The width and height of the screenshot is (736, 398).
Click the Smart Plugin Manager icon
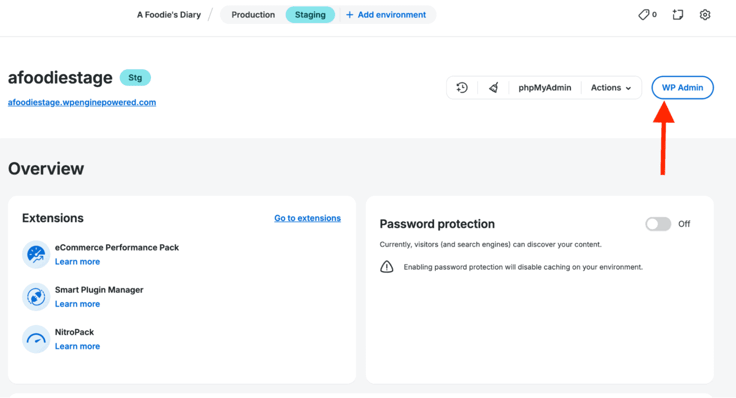click(36, 297)
